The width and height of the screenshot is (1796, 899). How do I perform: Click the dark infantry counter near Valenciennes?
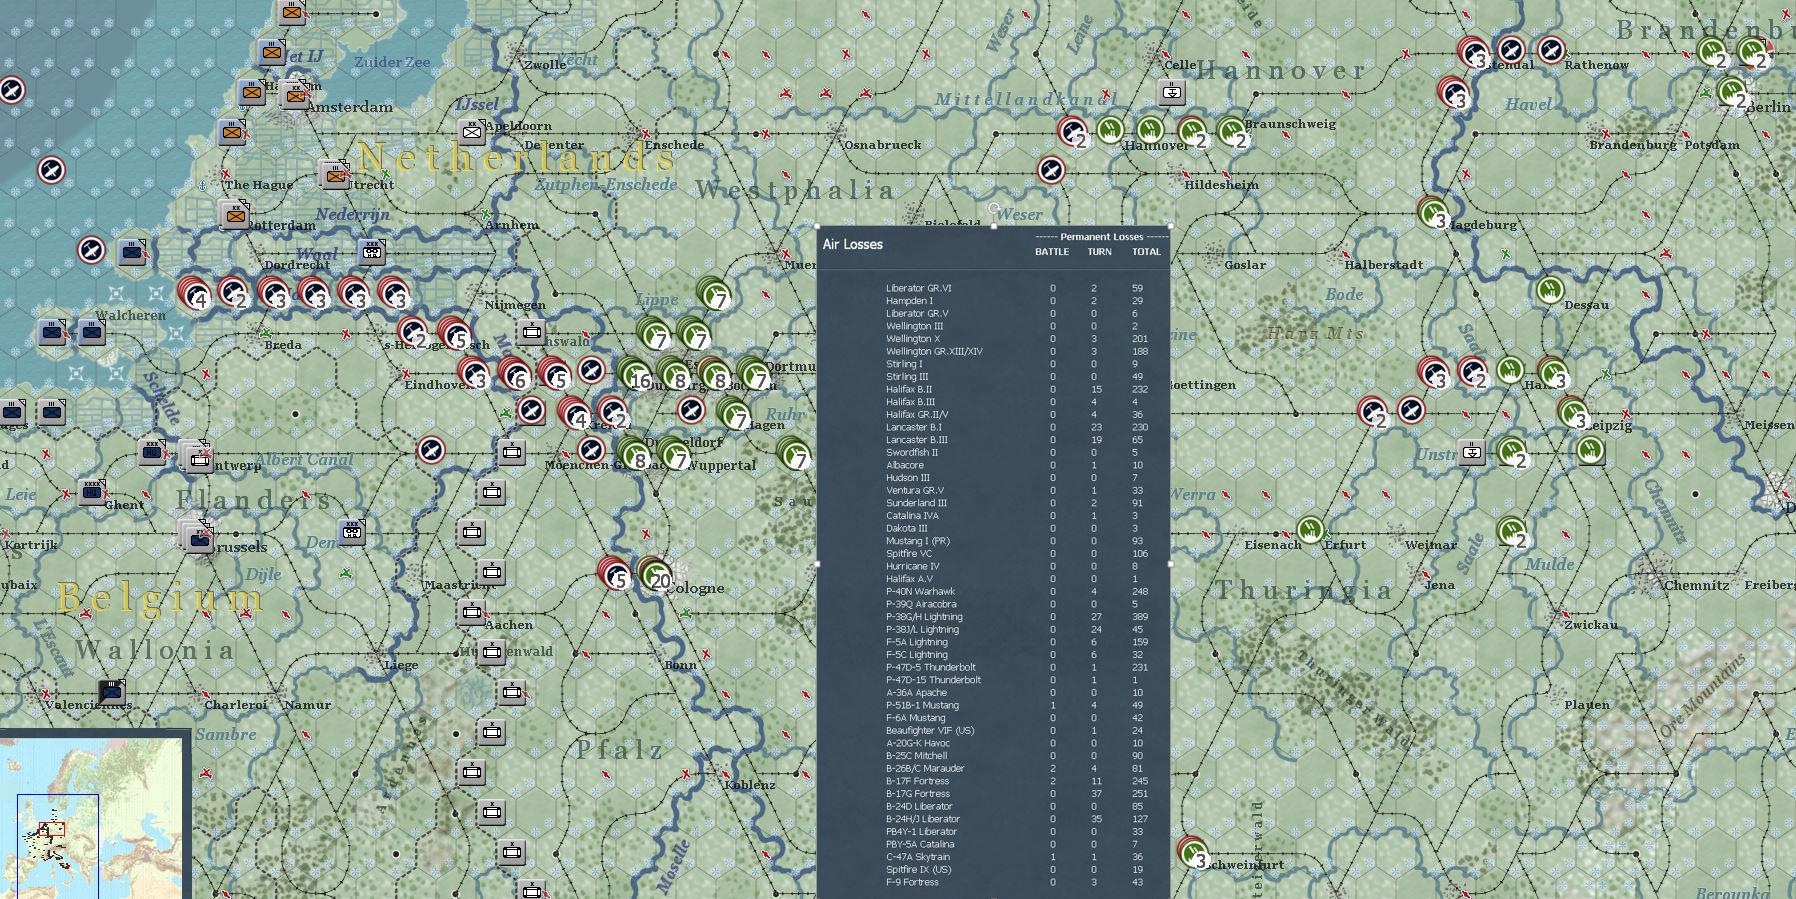click(113, 691)
